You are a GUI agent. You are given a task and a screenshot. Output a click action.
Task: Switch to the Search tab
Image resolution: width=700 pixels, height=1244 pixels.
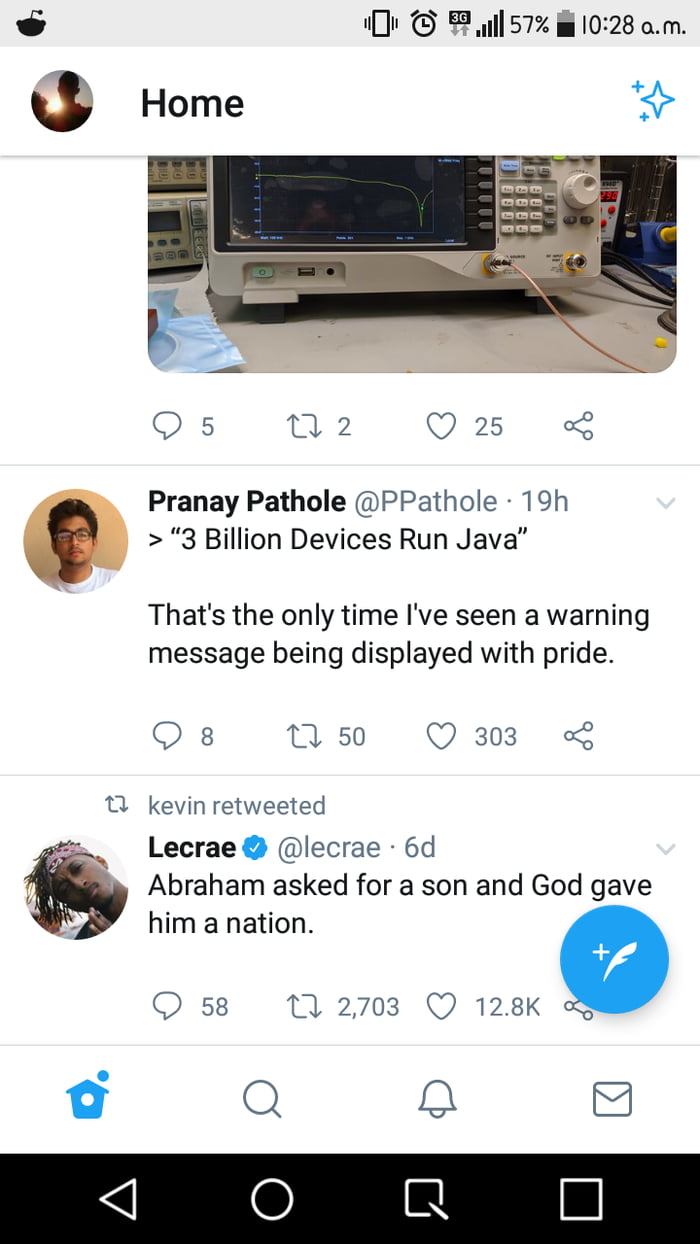[x=262, y=1099]
